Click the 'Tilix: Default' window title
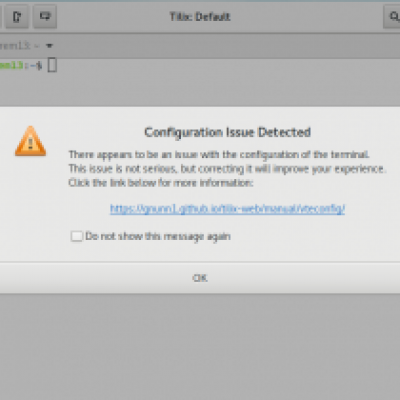 coord(200,16)
